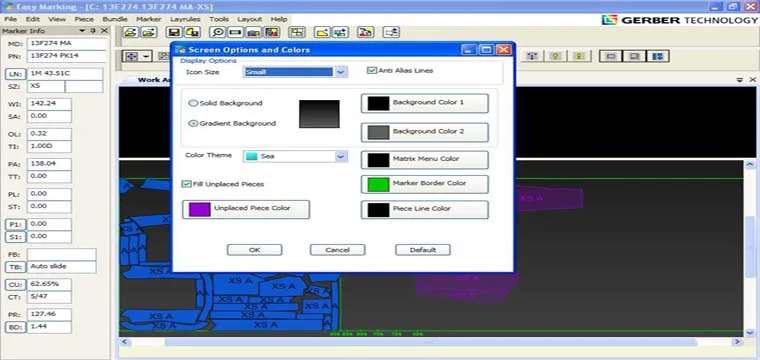Click the floppy disk save icon
760x360 pixels.
coord(174,32)
